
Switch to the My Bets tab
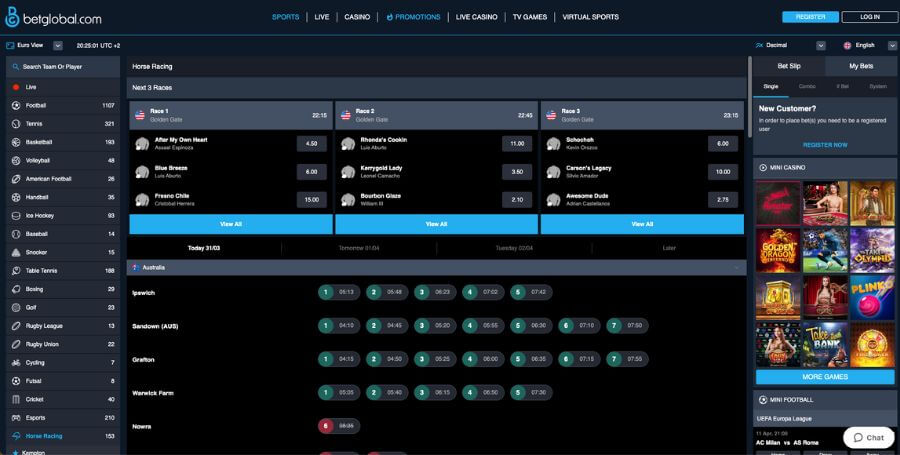(x=861, y=67)
